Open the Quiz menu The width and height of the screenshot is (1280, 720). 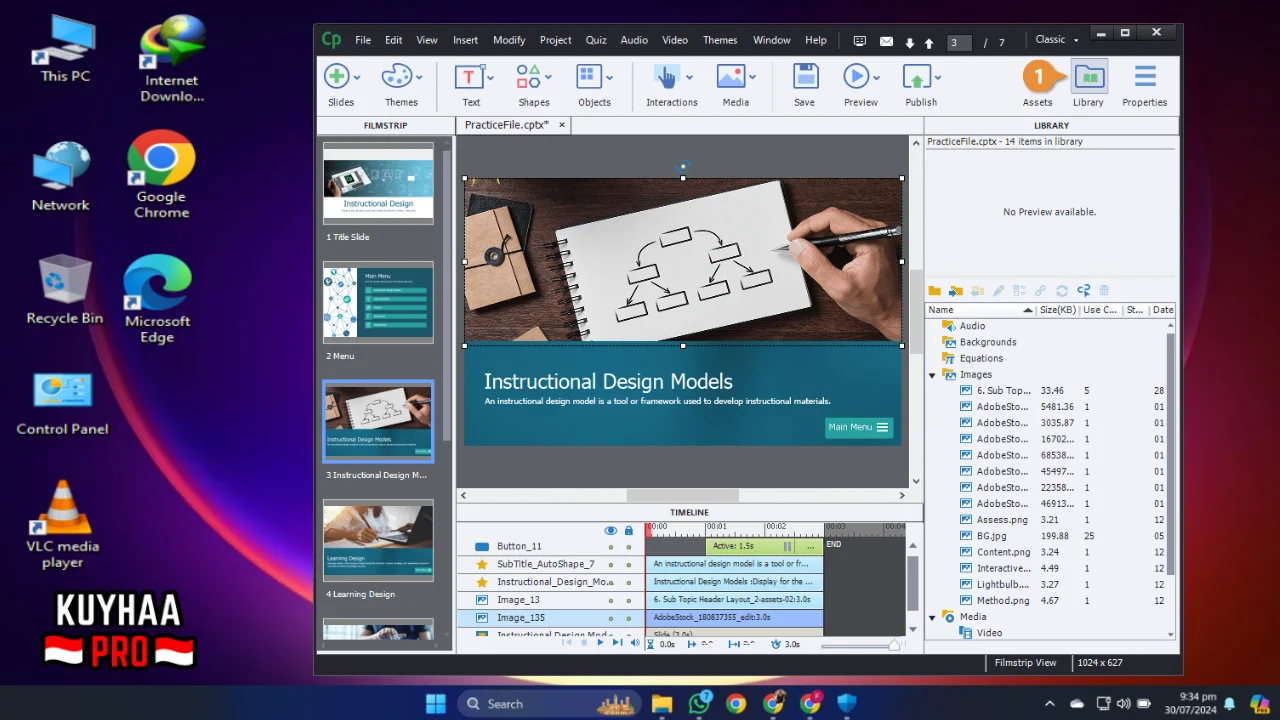(x=596, y=40)
